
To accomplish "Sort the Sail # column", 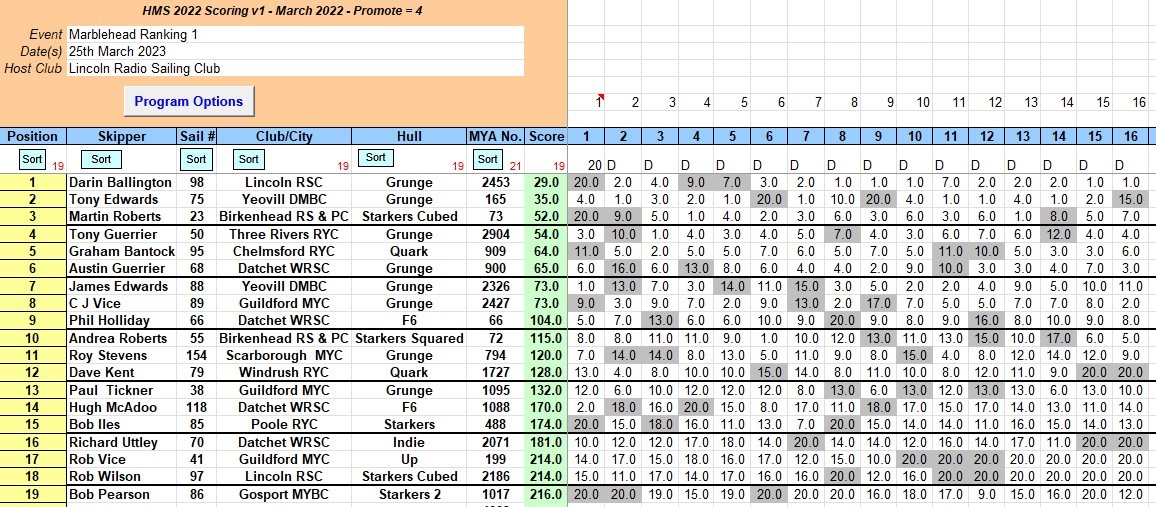I will [196, 159].
